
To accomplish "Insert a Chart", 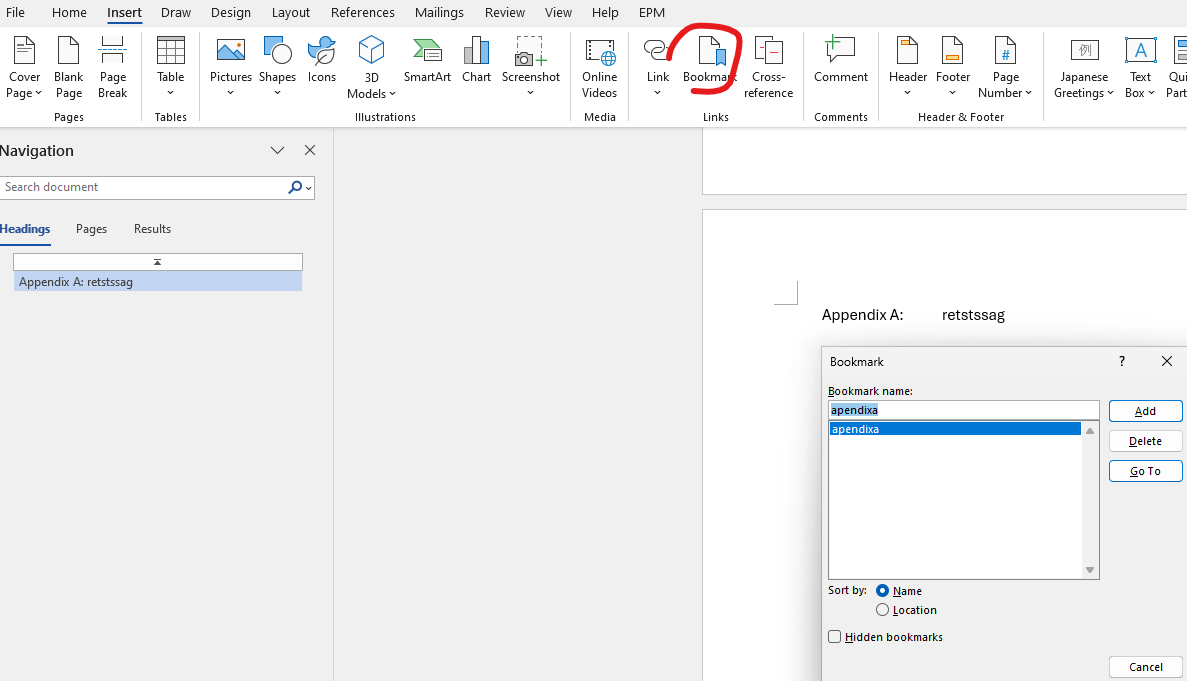I will pyautogui.click(x=476, y=60).
